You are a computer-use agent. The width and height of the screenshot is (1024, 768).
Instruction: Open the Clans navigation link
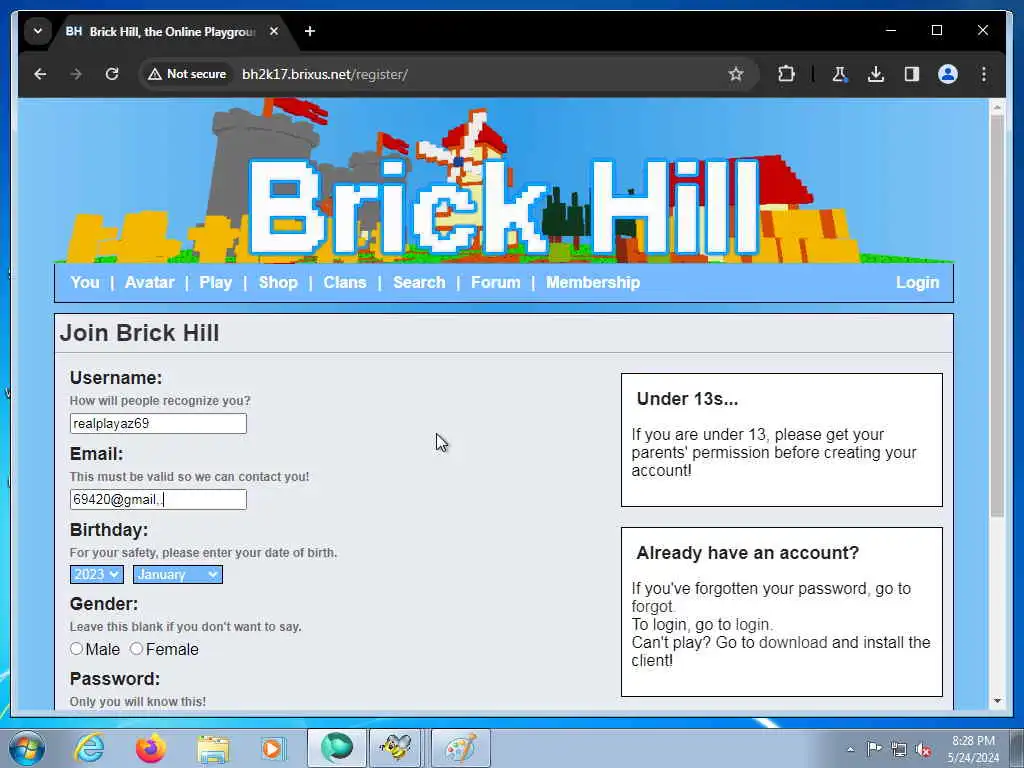(x=345, y=283)
